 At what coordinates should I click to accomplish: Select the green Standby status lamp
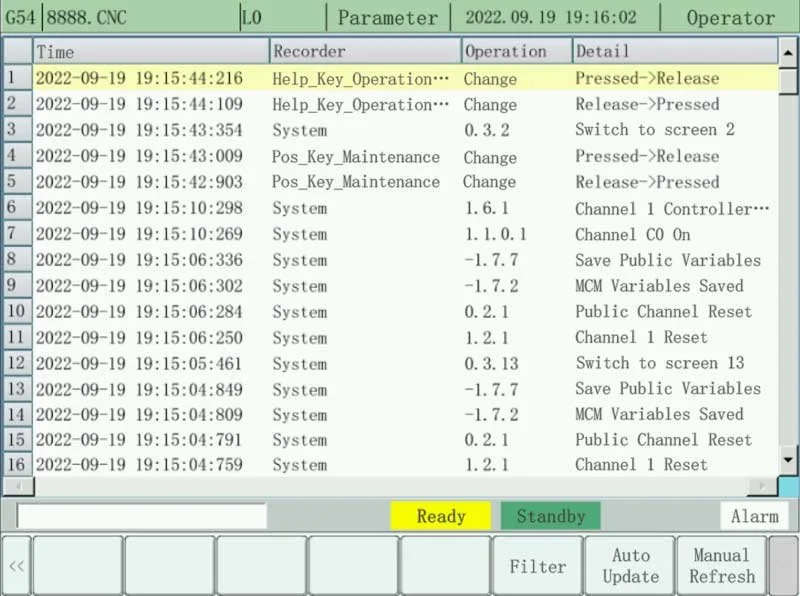[x=551, y=516]
